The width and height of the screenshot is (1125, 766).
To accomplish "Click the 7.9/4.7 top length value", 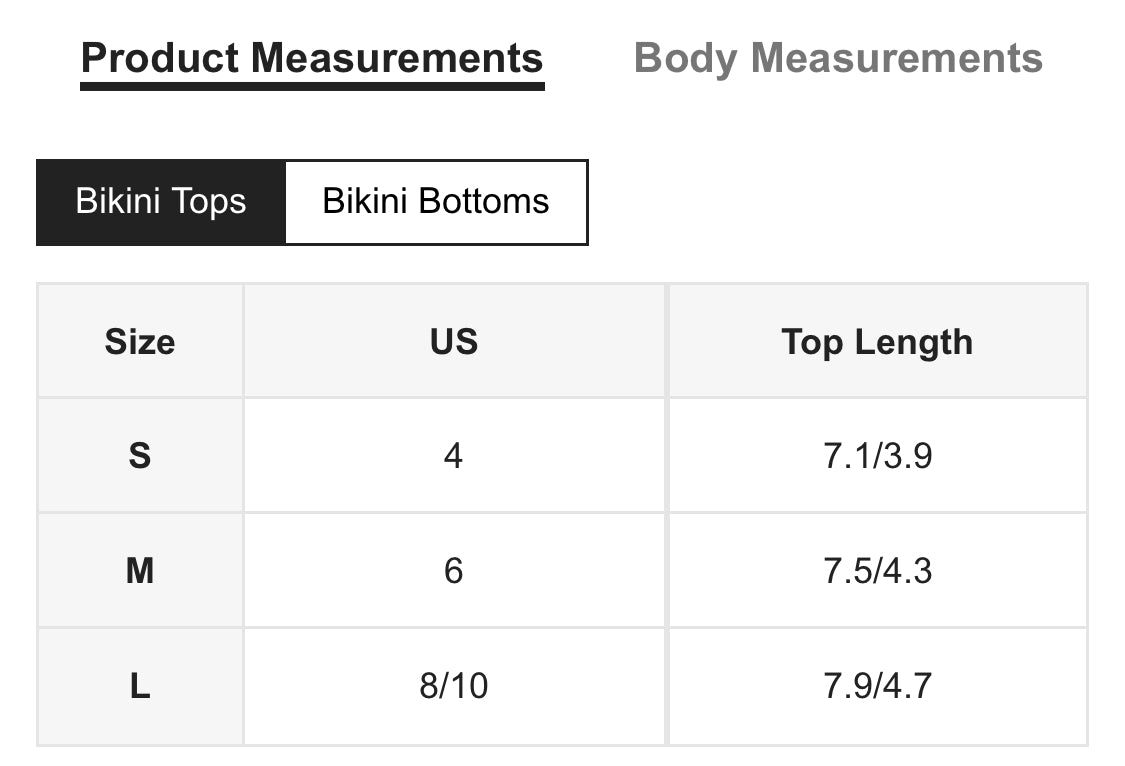I will tap(877, 686).
